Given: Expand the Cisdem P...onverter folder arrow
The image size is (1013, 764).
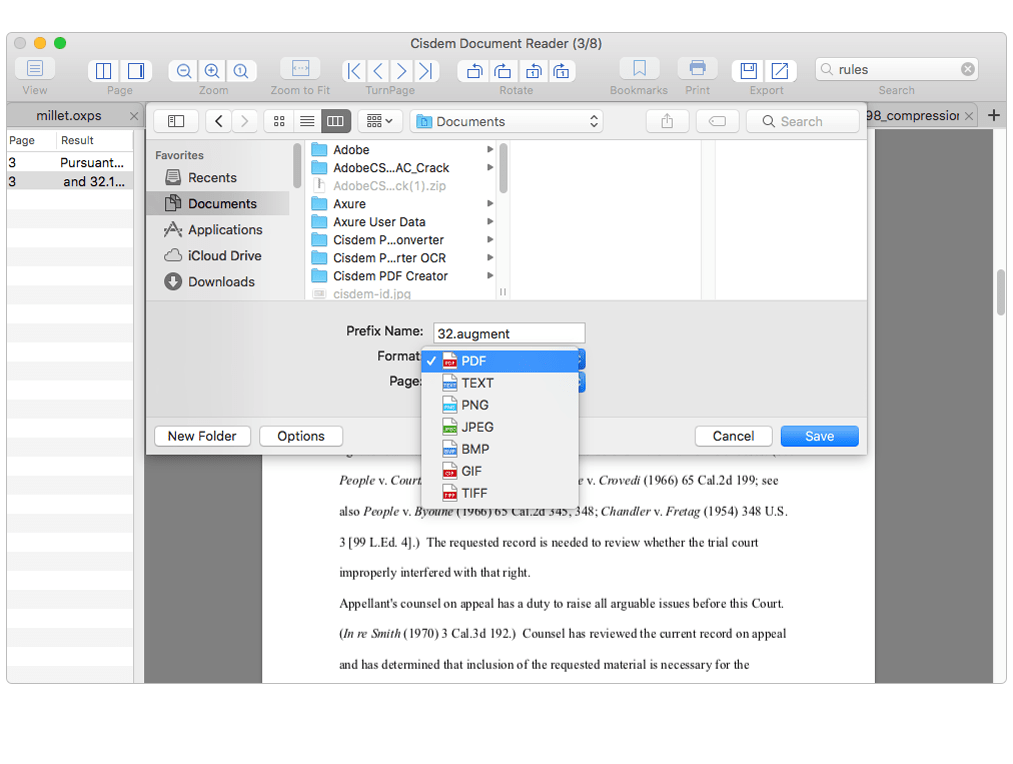Looking at the screenshot, I should pyautogui.click(x=490, y=240).
